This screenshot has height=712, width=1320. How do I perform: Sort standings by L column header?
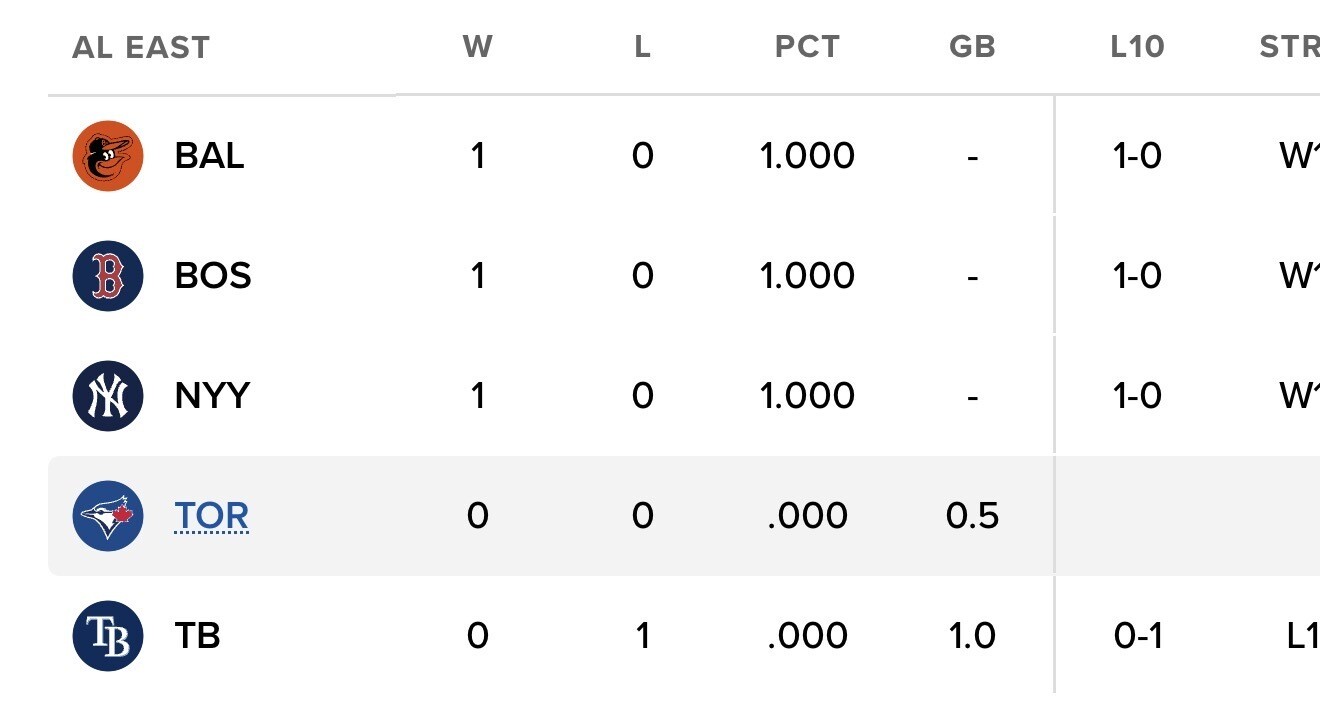642,47
